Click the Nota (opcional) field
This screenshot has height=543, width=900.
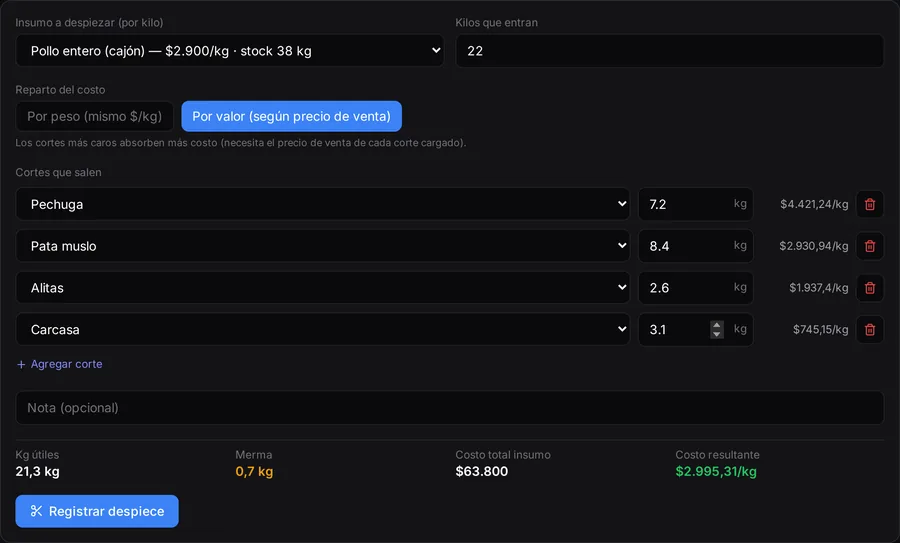[x=449, y=408]
